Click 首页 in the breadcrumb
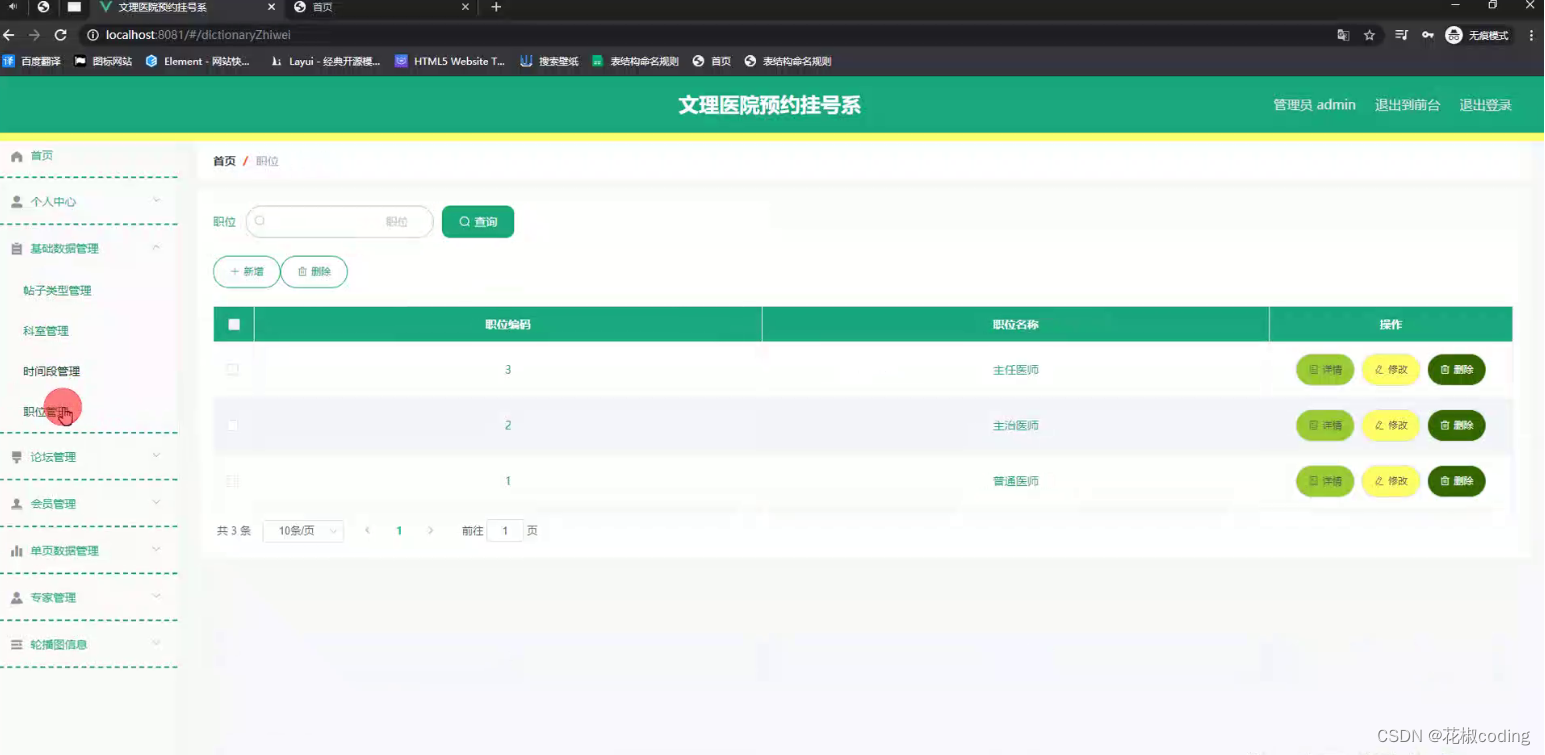This screenshot has height=755, width=1545. pyautogui.click(x=224, y=161)
